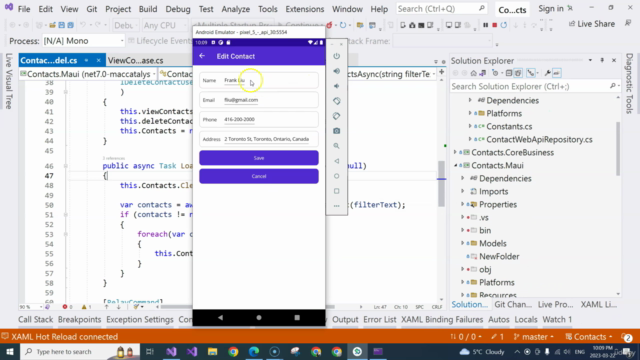Click the Windows Start button
Viewport: 640px width, 360px height.
click(9, 351)
